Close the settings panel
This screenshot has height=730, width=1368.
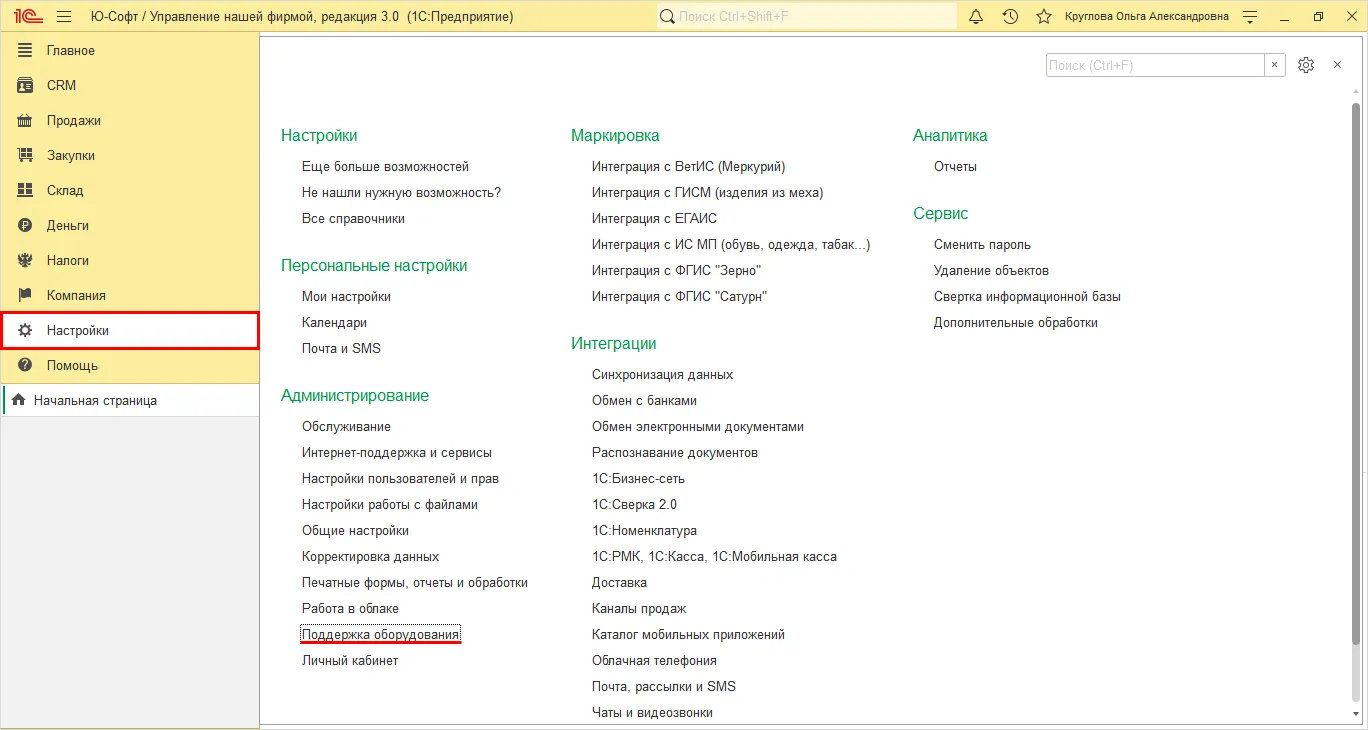[1337, 65]
